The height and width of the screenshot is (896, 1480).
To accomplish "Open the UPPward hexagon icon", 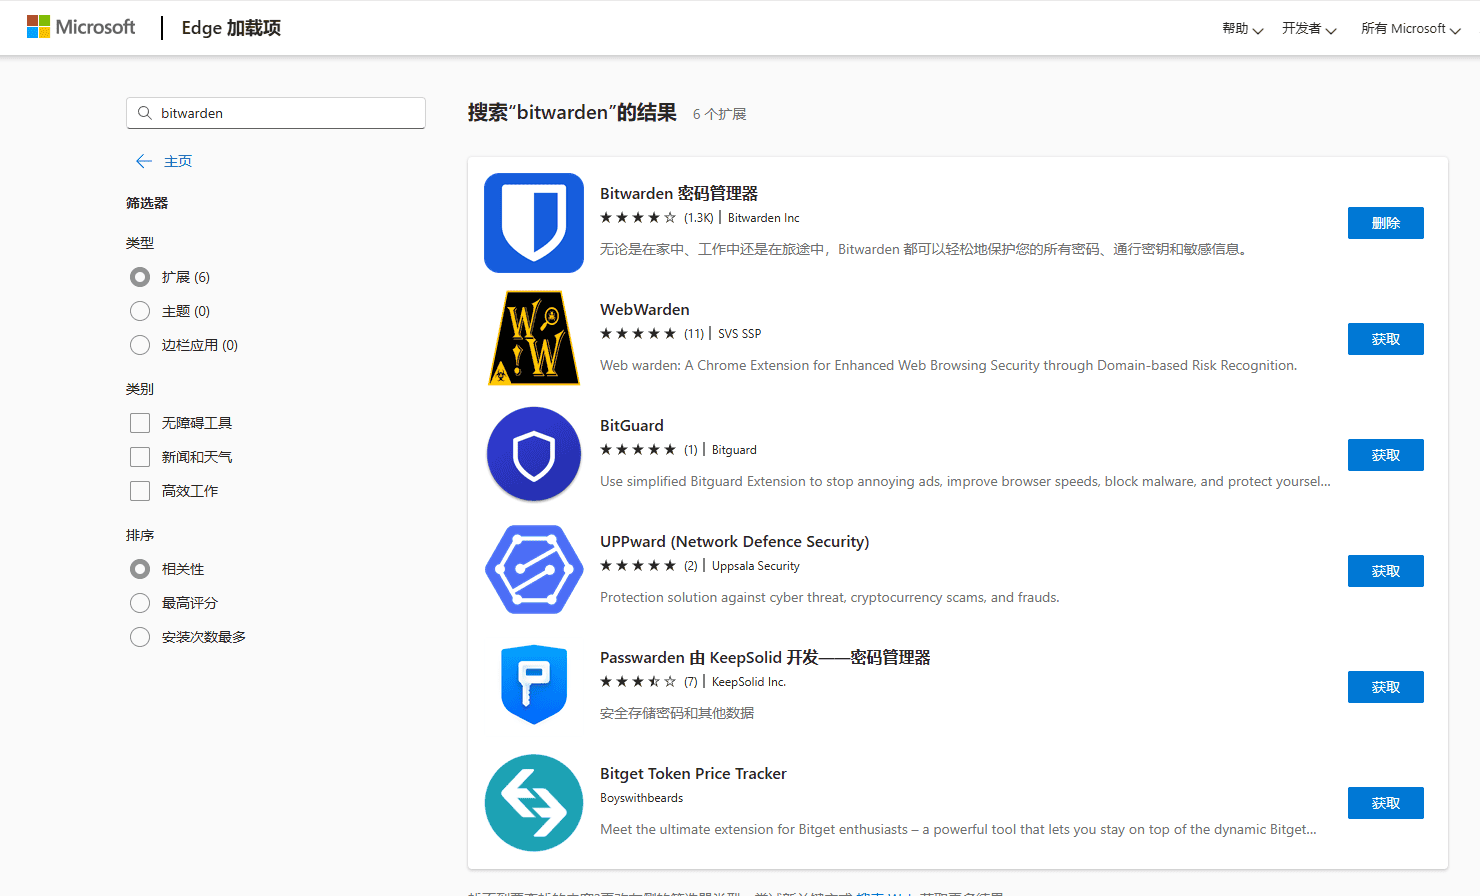I will [x=534, y=569].
